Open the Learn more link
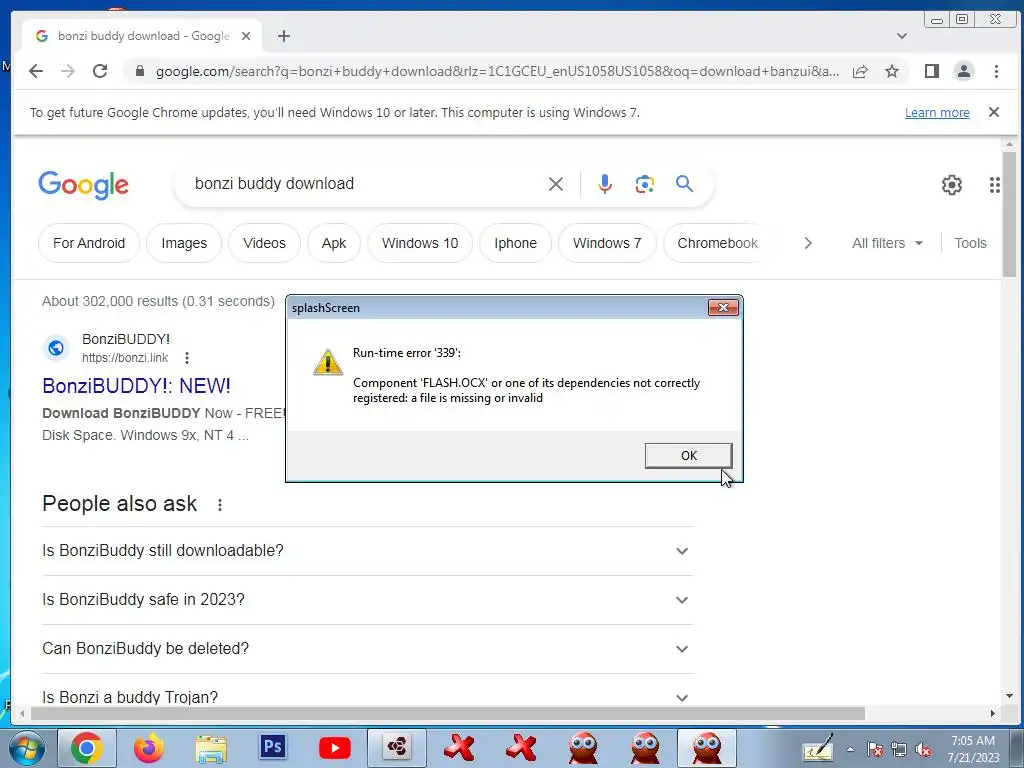 (936, 112)
